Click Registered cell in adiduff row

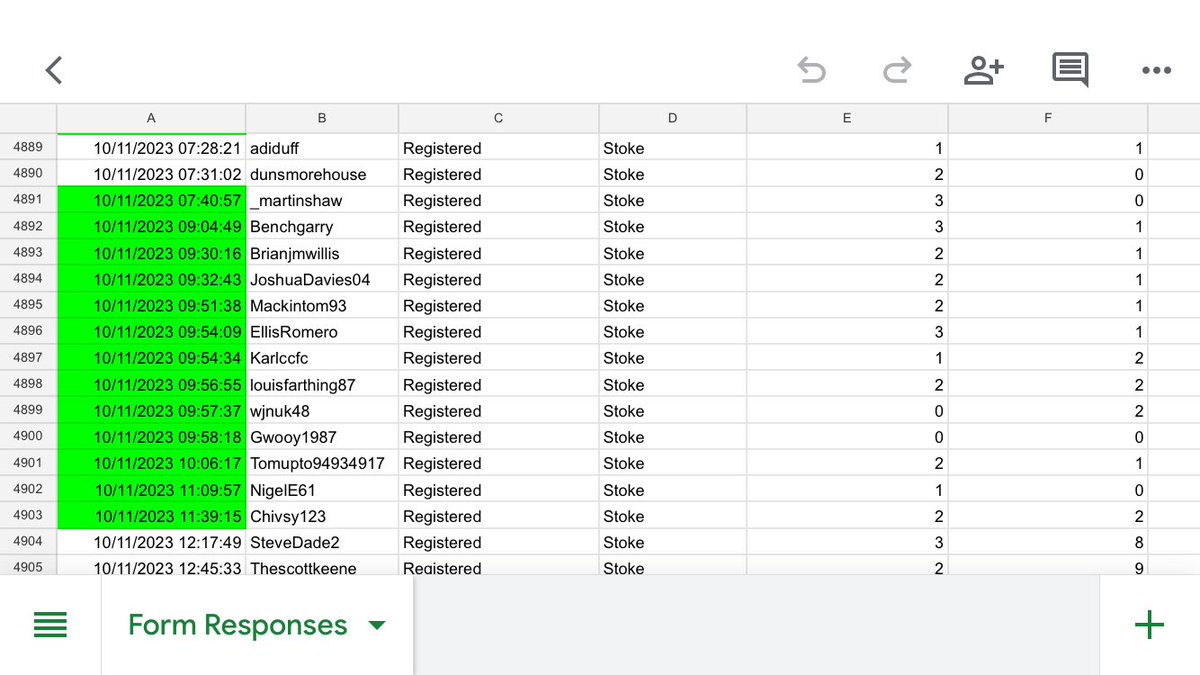pos(498,148)
